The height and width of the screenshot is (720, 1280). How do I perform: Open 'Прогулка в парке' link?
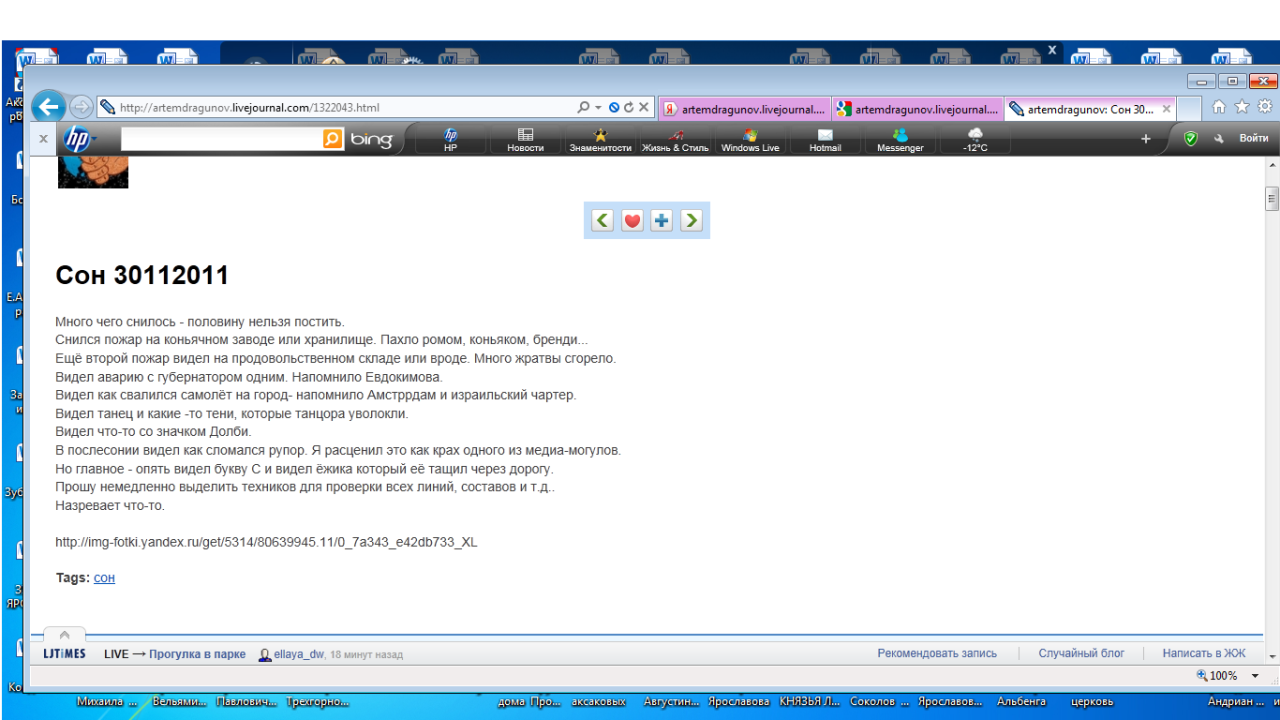tap(197, 654)
